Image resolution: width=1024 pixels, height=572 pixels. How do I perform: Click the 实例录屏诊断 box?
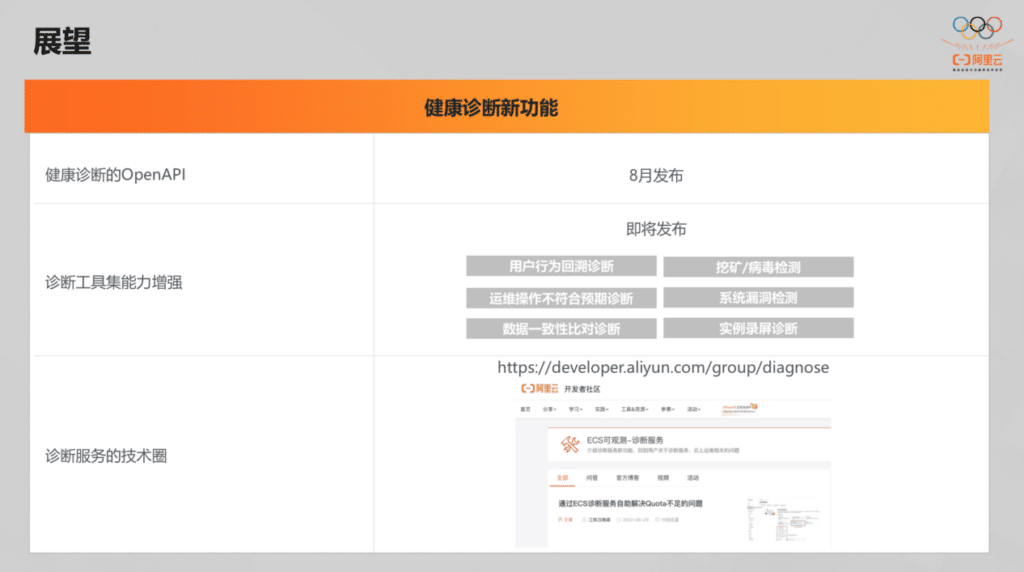click(758, 328)
